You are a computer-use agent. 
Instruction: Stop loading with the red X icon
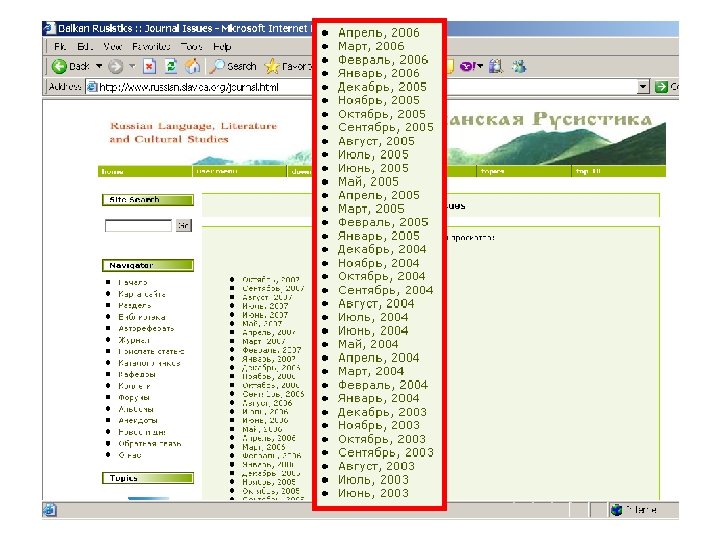(x=149, y=67)
